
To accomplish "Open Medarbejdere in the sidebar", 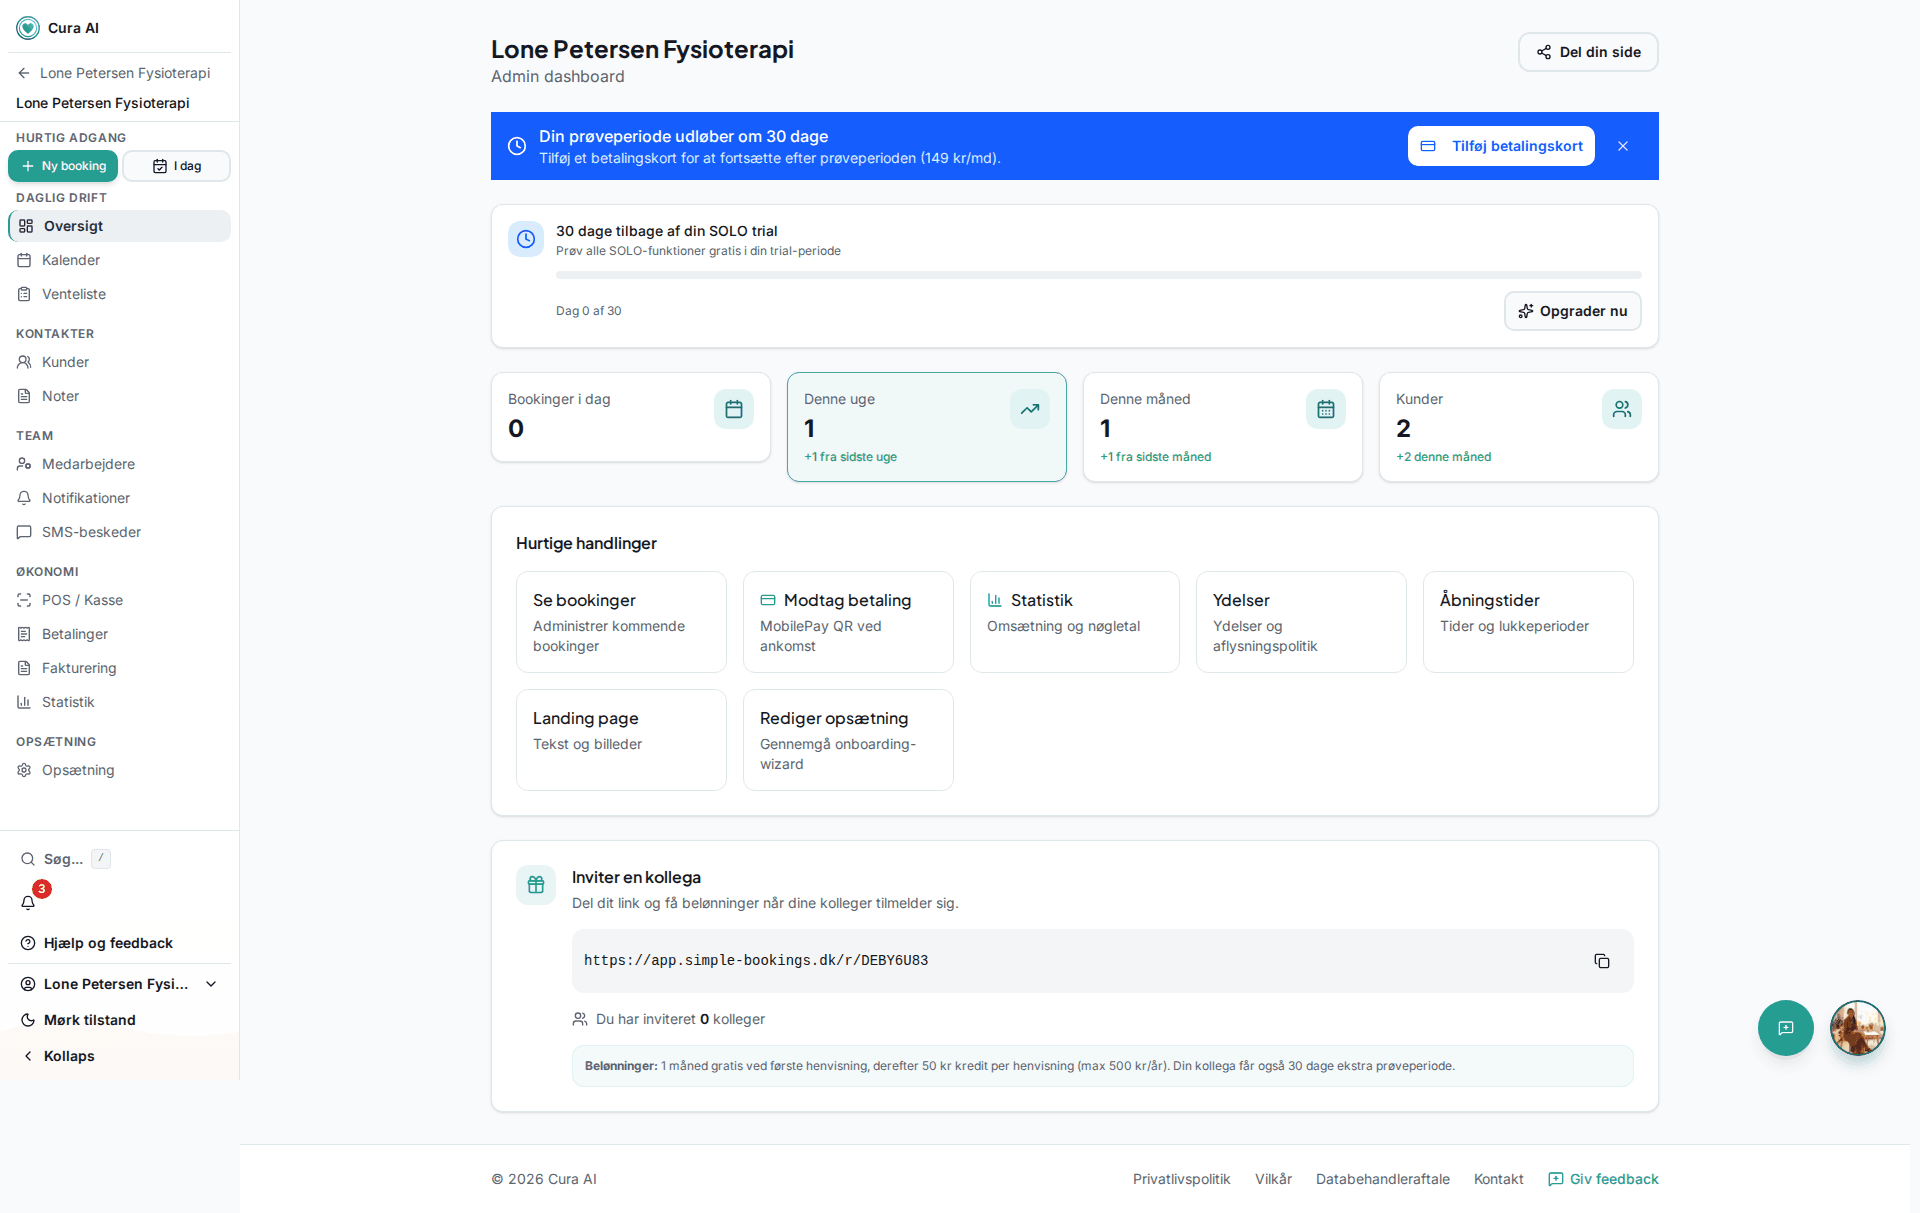I will (120, 464).
